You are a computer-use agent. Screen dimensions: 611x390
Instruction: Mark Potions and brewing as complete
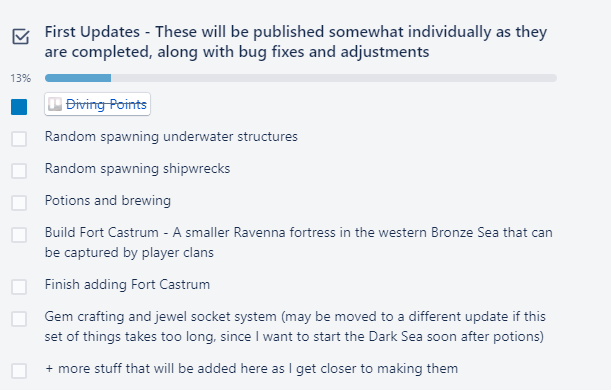coord(19,203)
